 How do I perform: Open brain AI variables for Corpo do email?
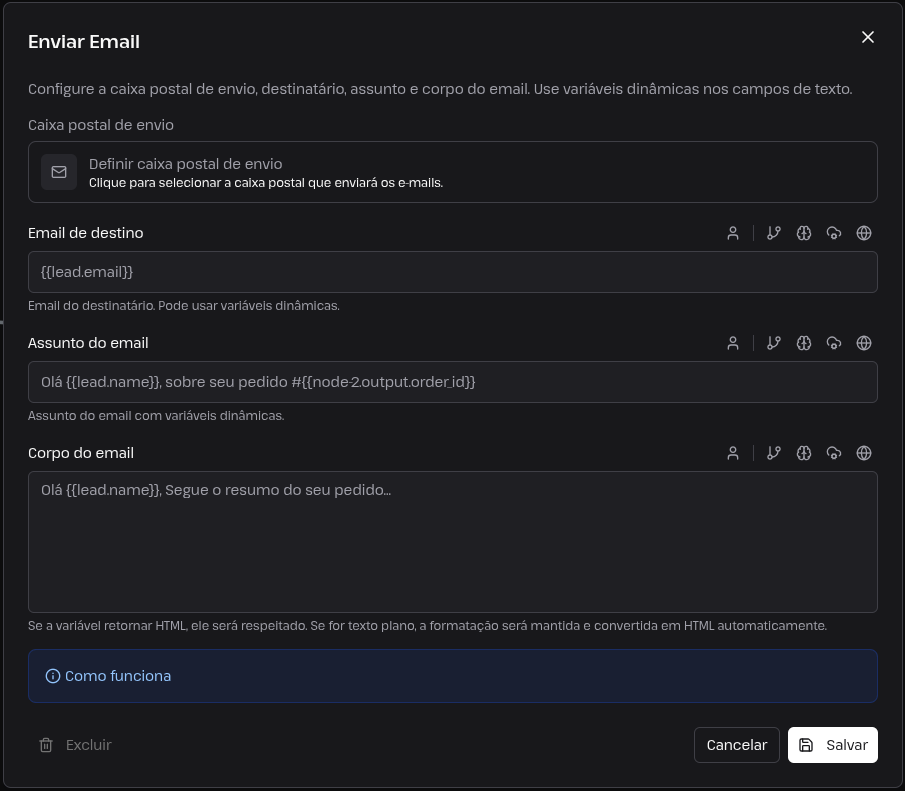pos(803,453)
